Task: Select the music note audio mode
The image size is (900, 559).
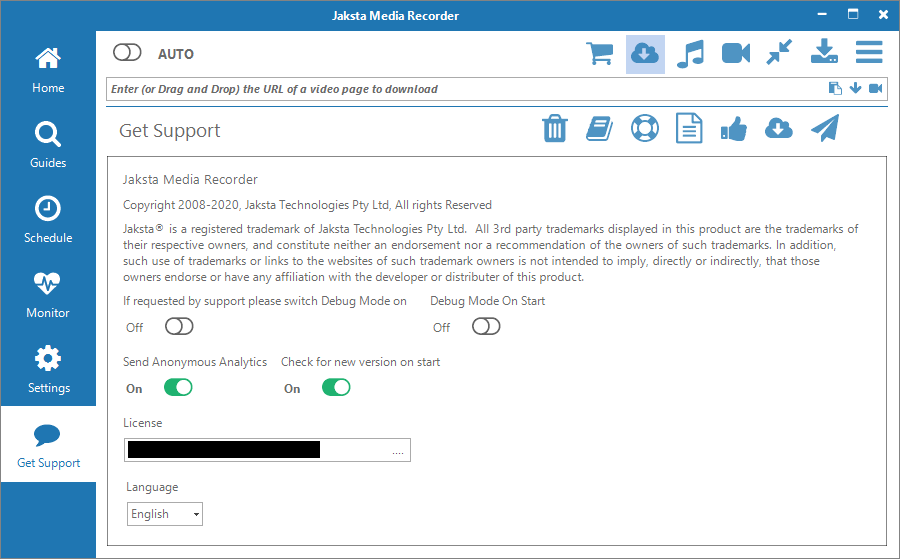Action: [x=690, y=54]
